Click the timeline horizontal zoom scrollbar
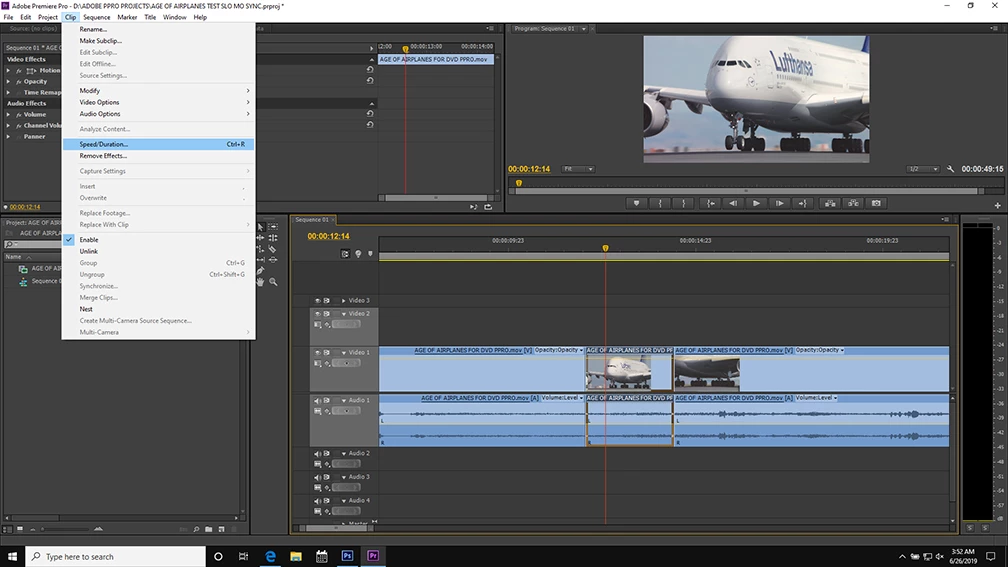The image size is (1008, 567). 336,528
